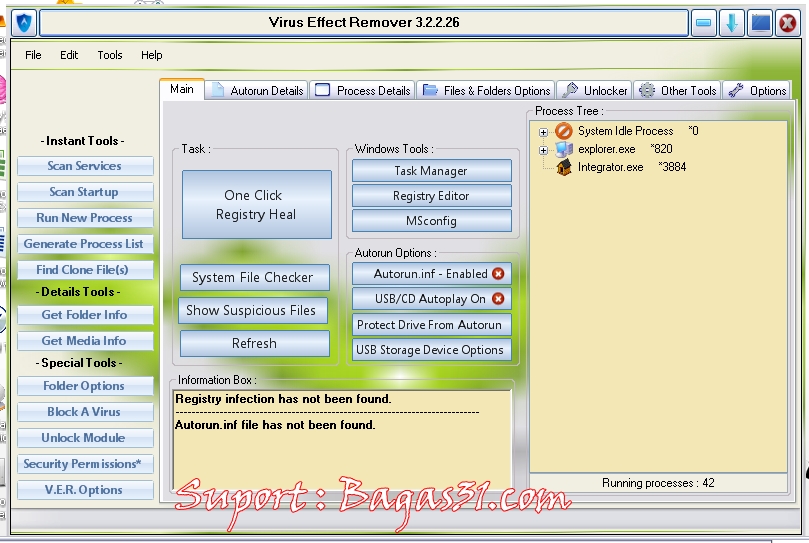
Task: Open the Unlocker tab
Action: coord(594,90)
